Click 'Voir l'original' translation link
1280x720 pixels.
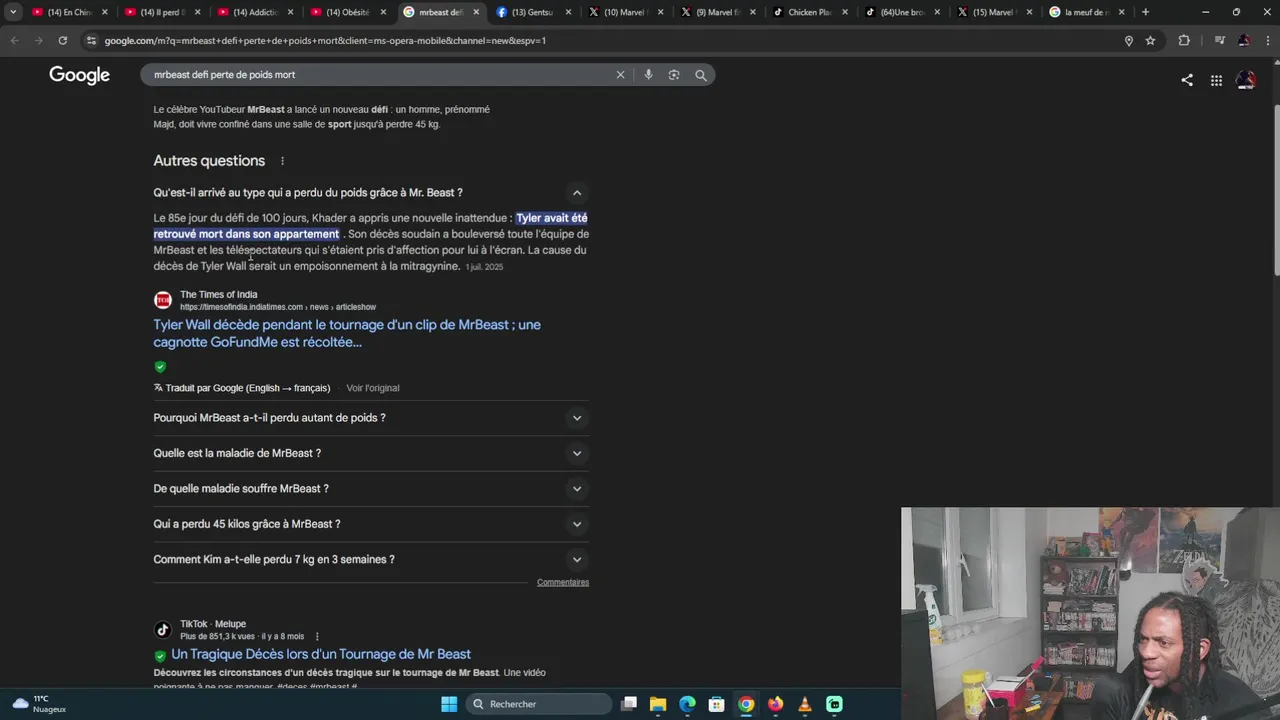click(x=373, y=388)
